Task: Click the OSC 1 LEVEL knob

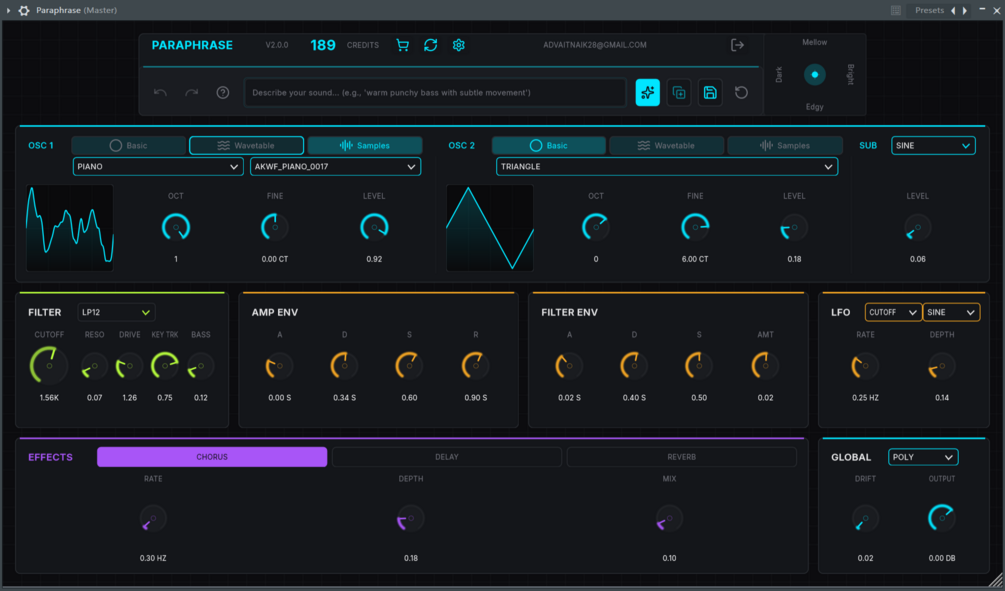Action: tap(374, 228)
